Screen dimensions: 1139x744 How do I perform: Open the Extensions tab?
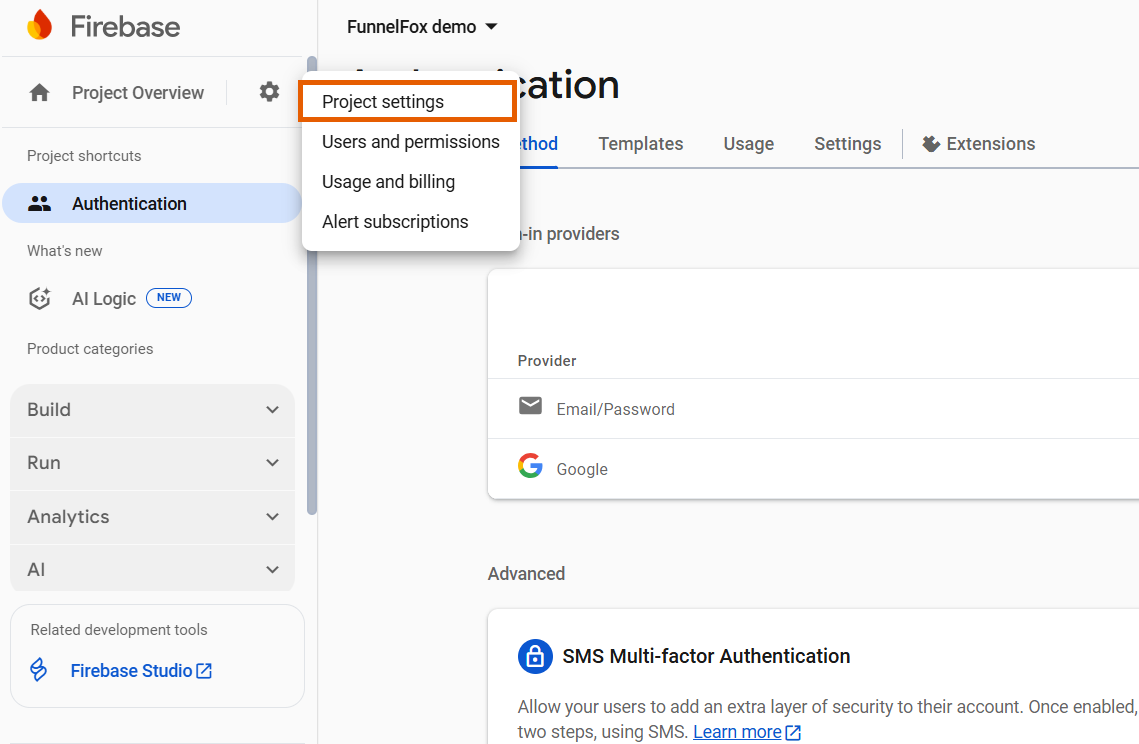pos(978,144)
